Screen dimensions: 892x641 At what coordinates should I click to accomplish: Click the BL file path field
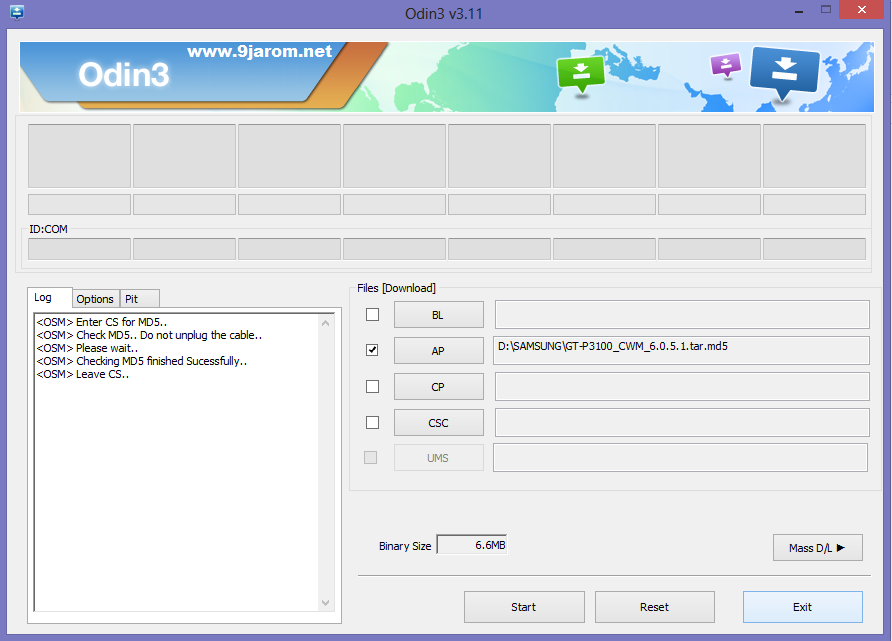pyautogui.click(x=682, y=315)
